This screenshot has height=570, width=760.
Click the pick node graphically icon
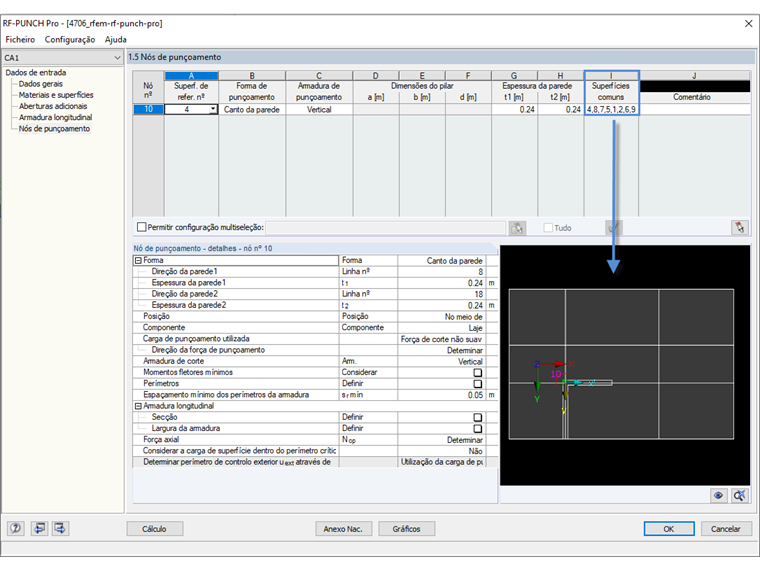click(740, 227)
